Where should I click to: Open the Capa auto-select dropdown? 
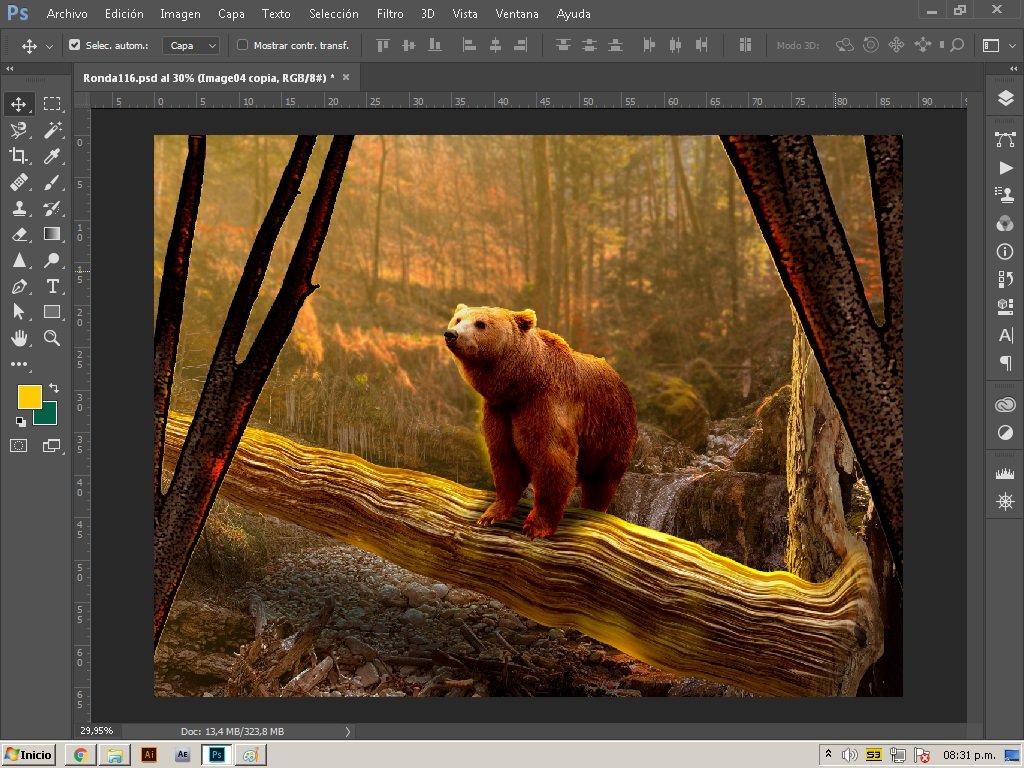click(x=191, y=46)
